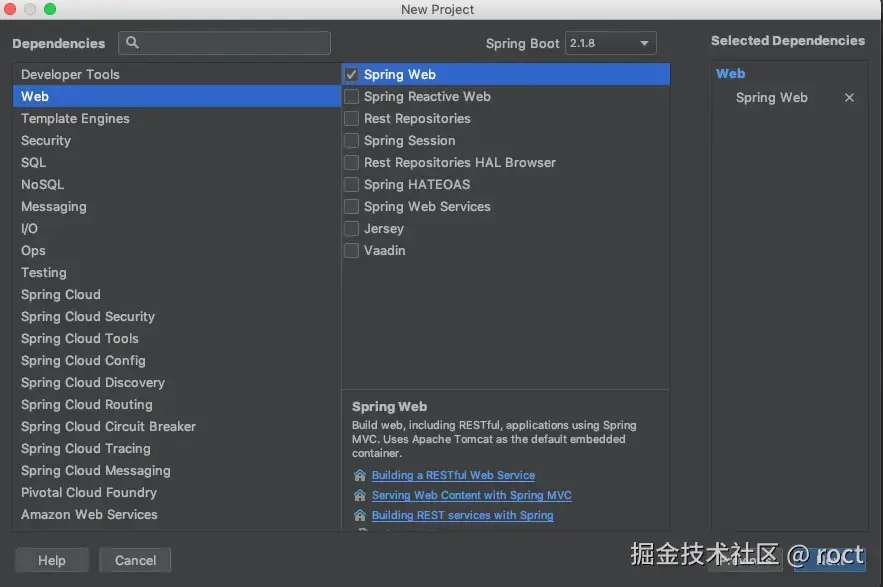Select the Pivotal Cloud Foundry category
Screen dimensions: 883x587
[177, 492]
